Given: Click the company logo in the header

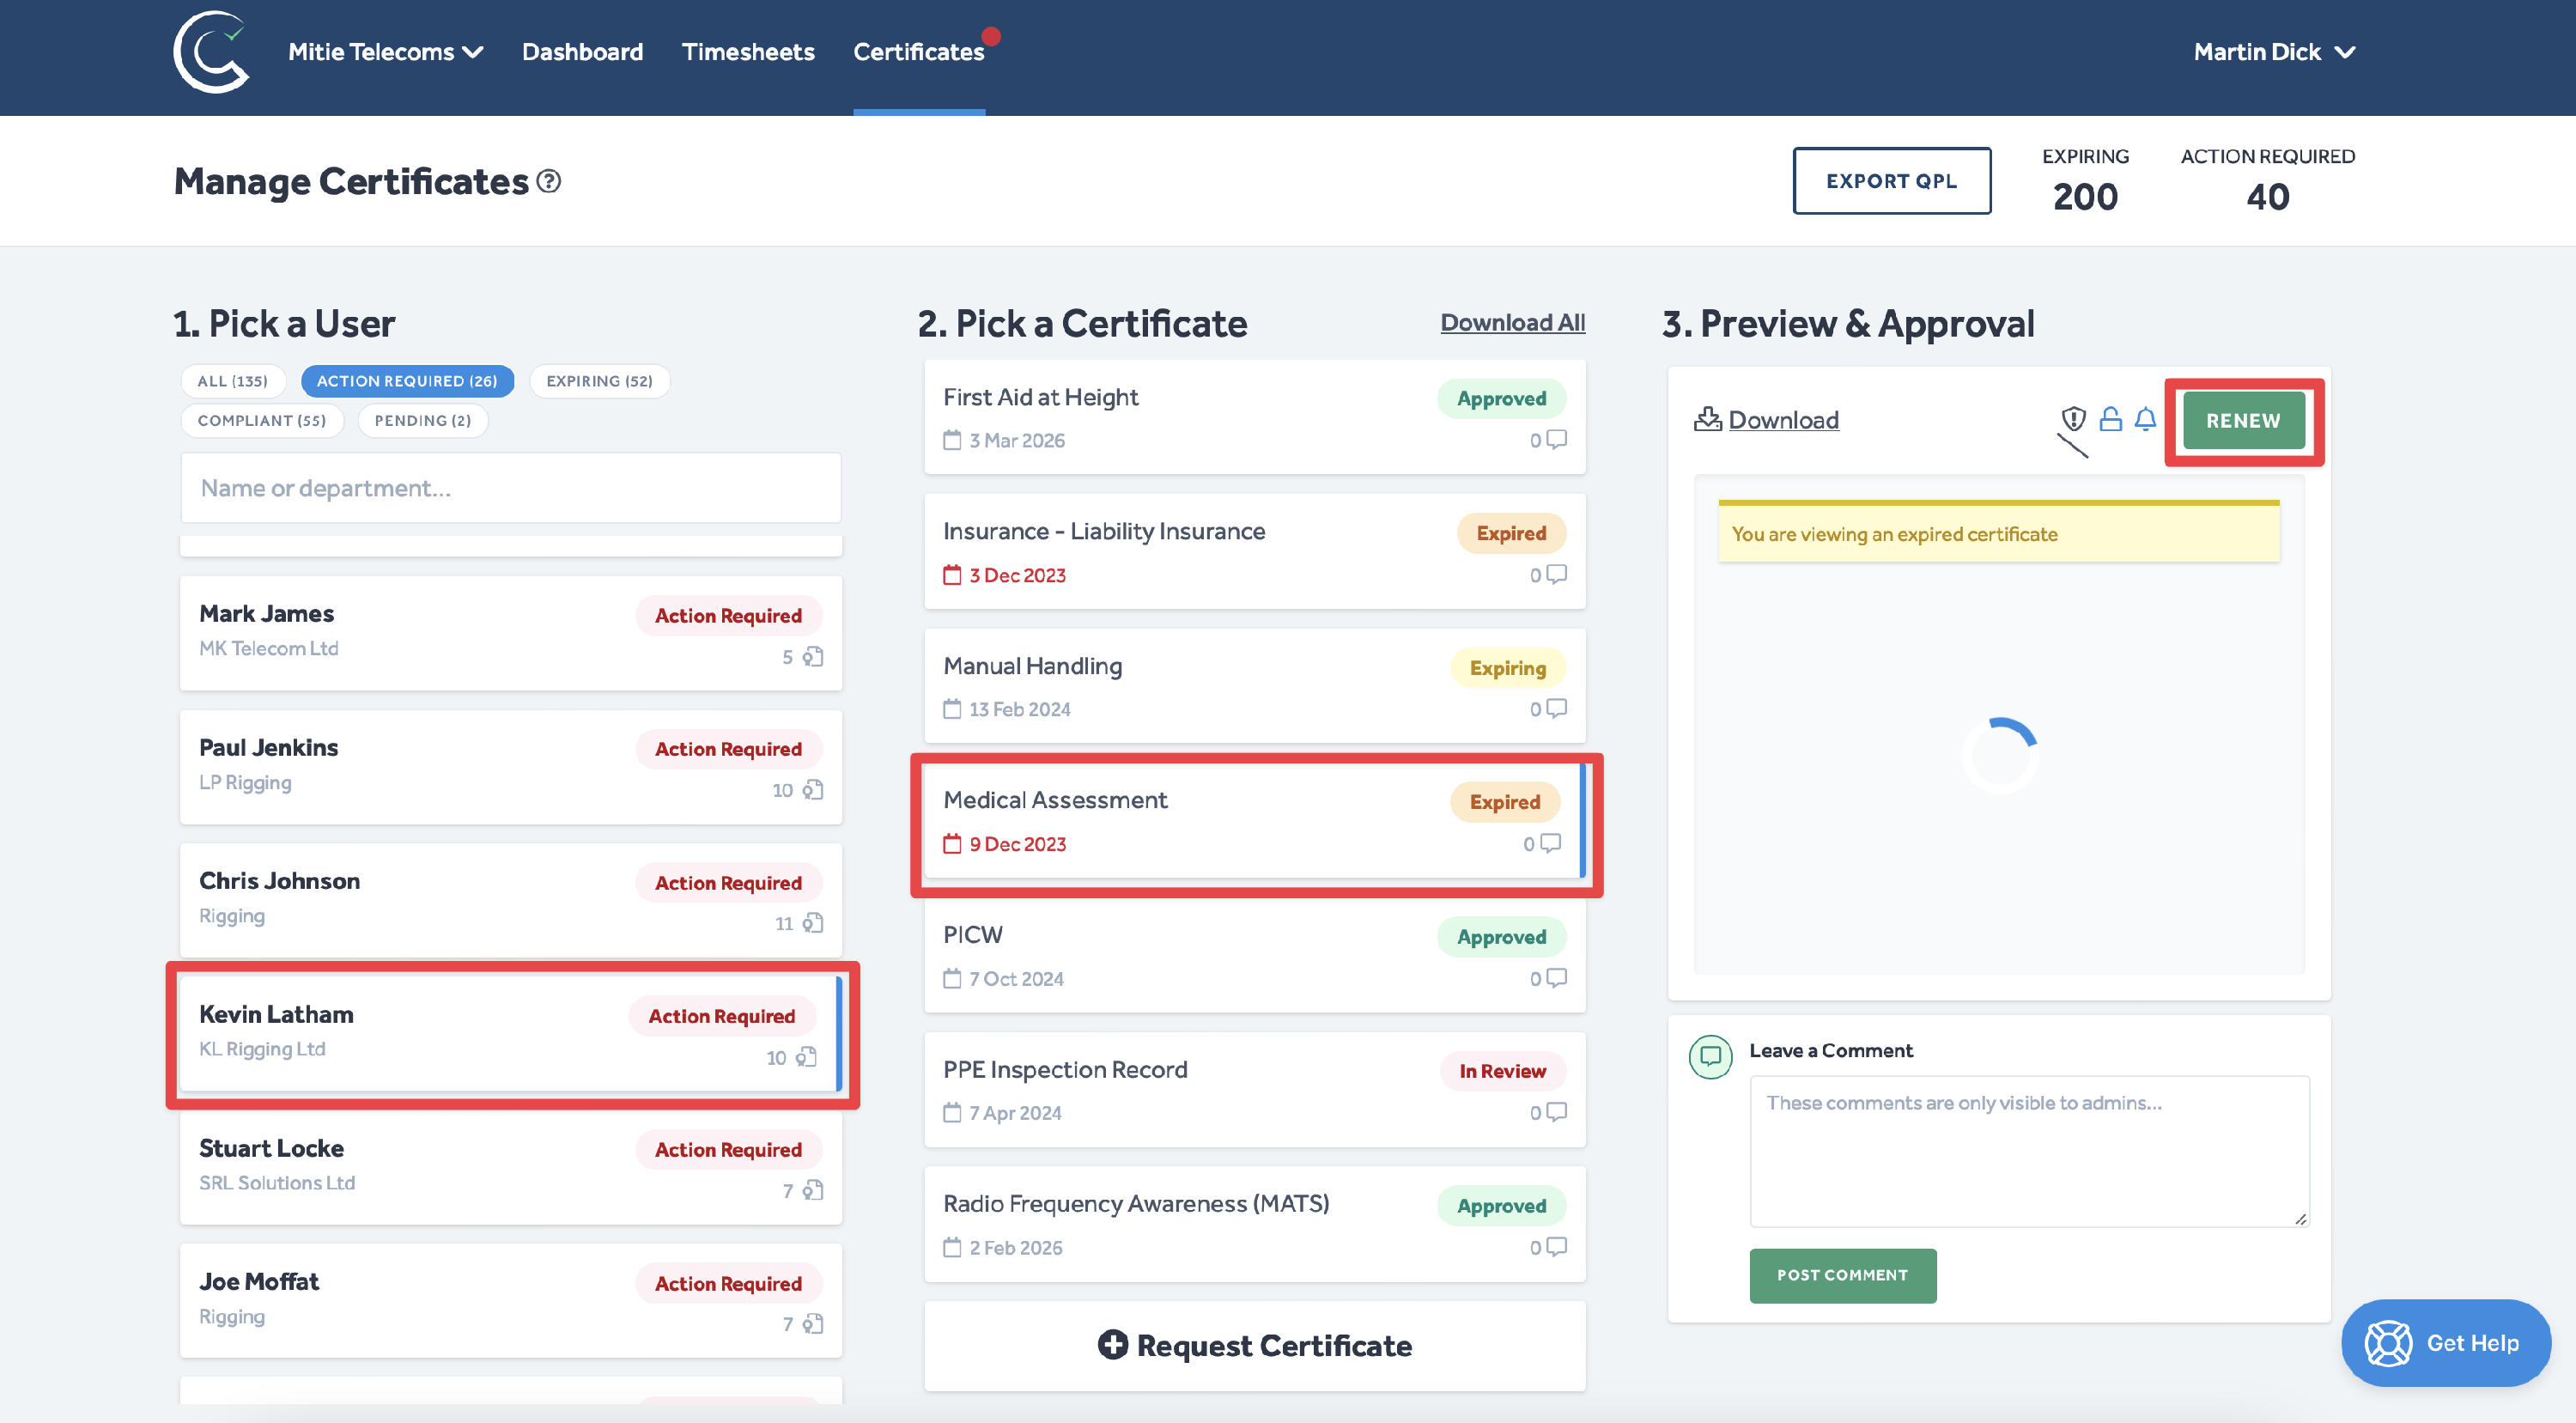Looking at the screenshot, I should pos(210,52).
